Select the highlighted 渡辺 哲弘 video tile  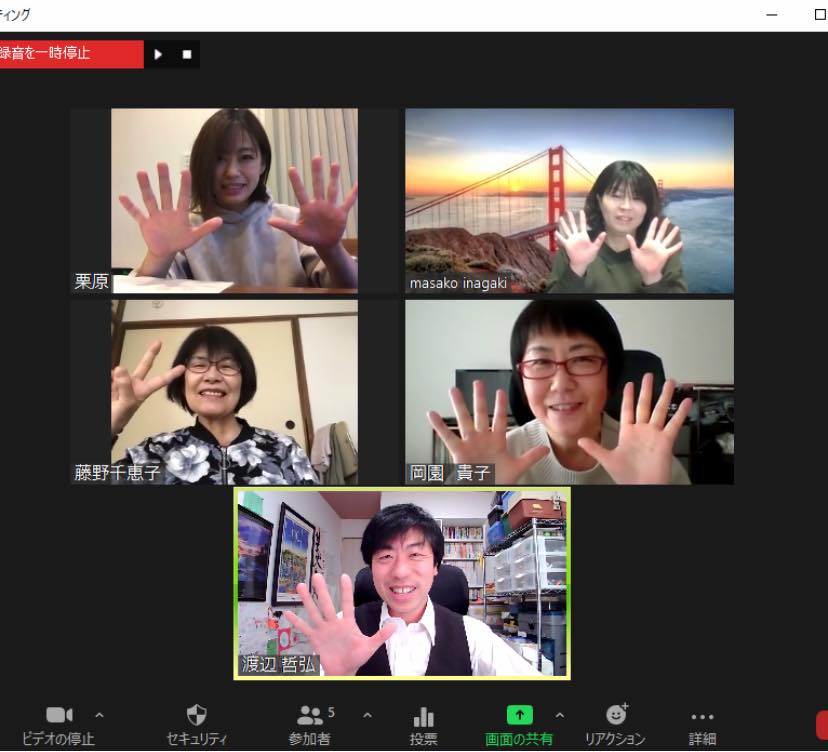coord(402,583)
